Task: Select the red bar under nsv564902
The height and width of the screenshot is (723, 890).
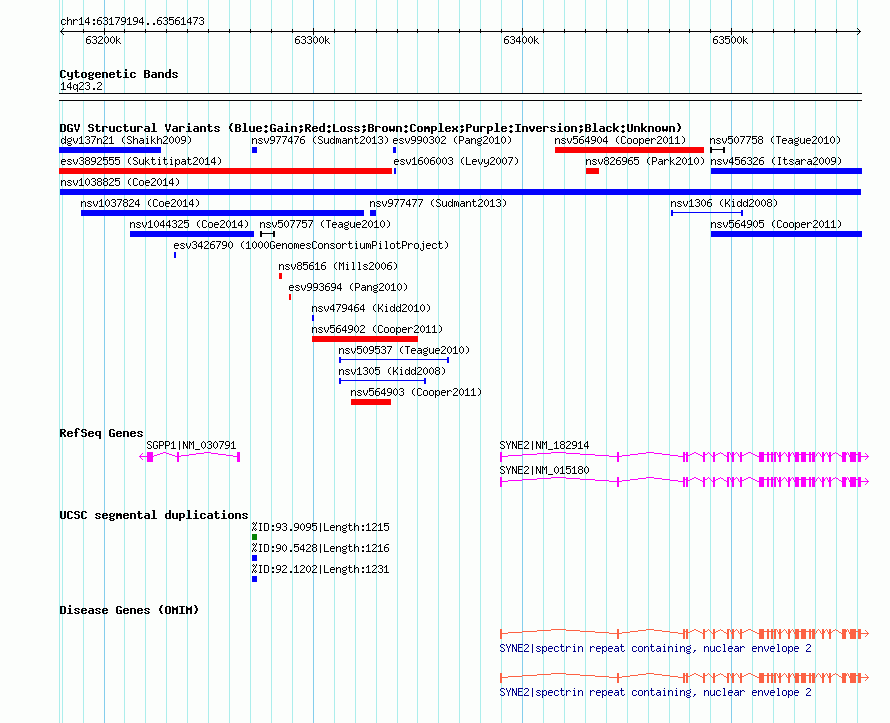Action: (x=365, y=339)
